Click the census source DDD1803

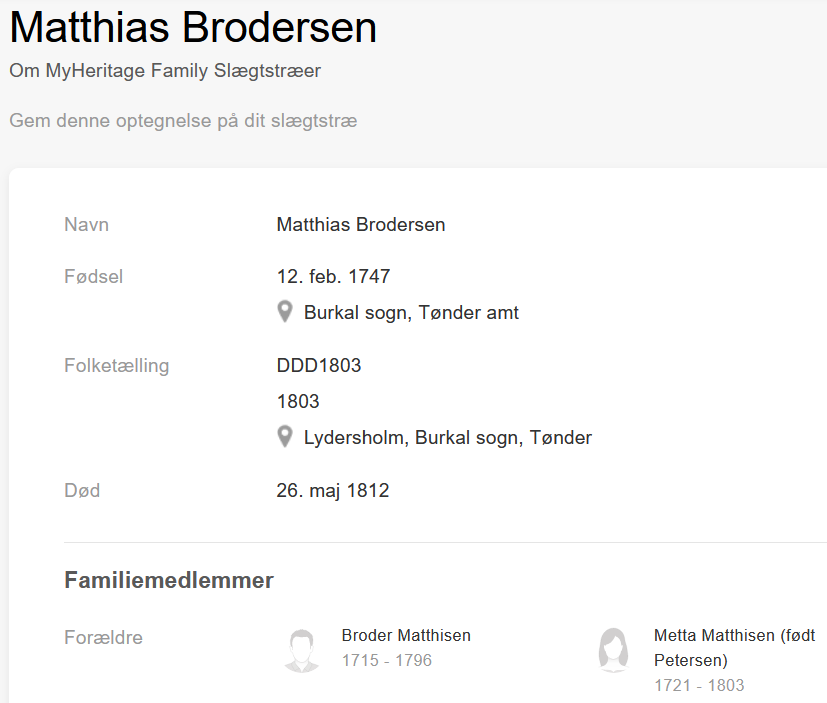coord(319,365)
